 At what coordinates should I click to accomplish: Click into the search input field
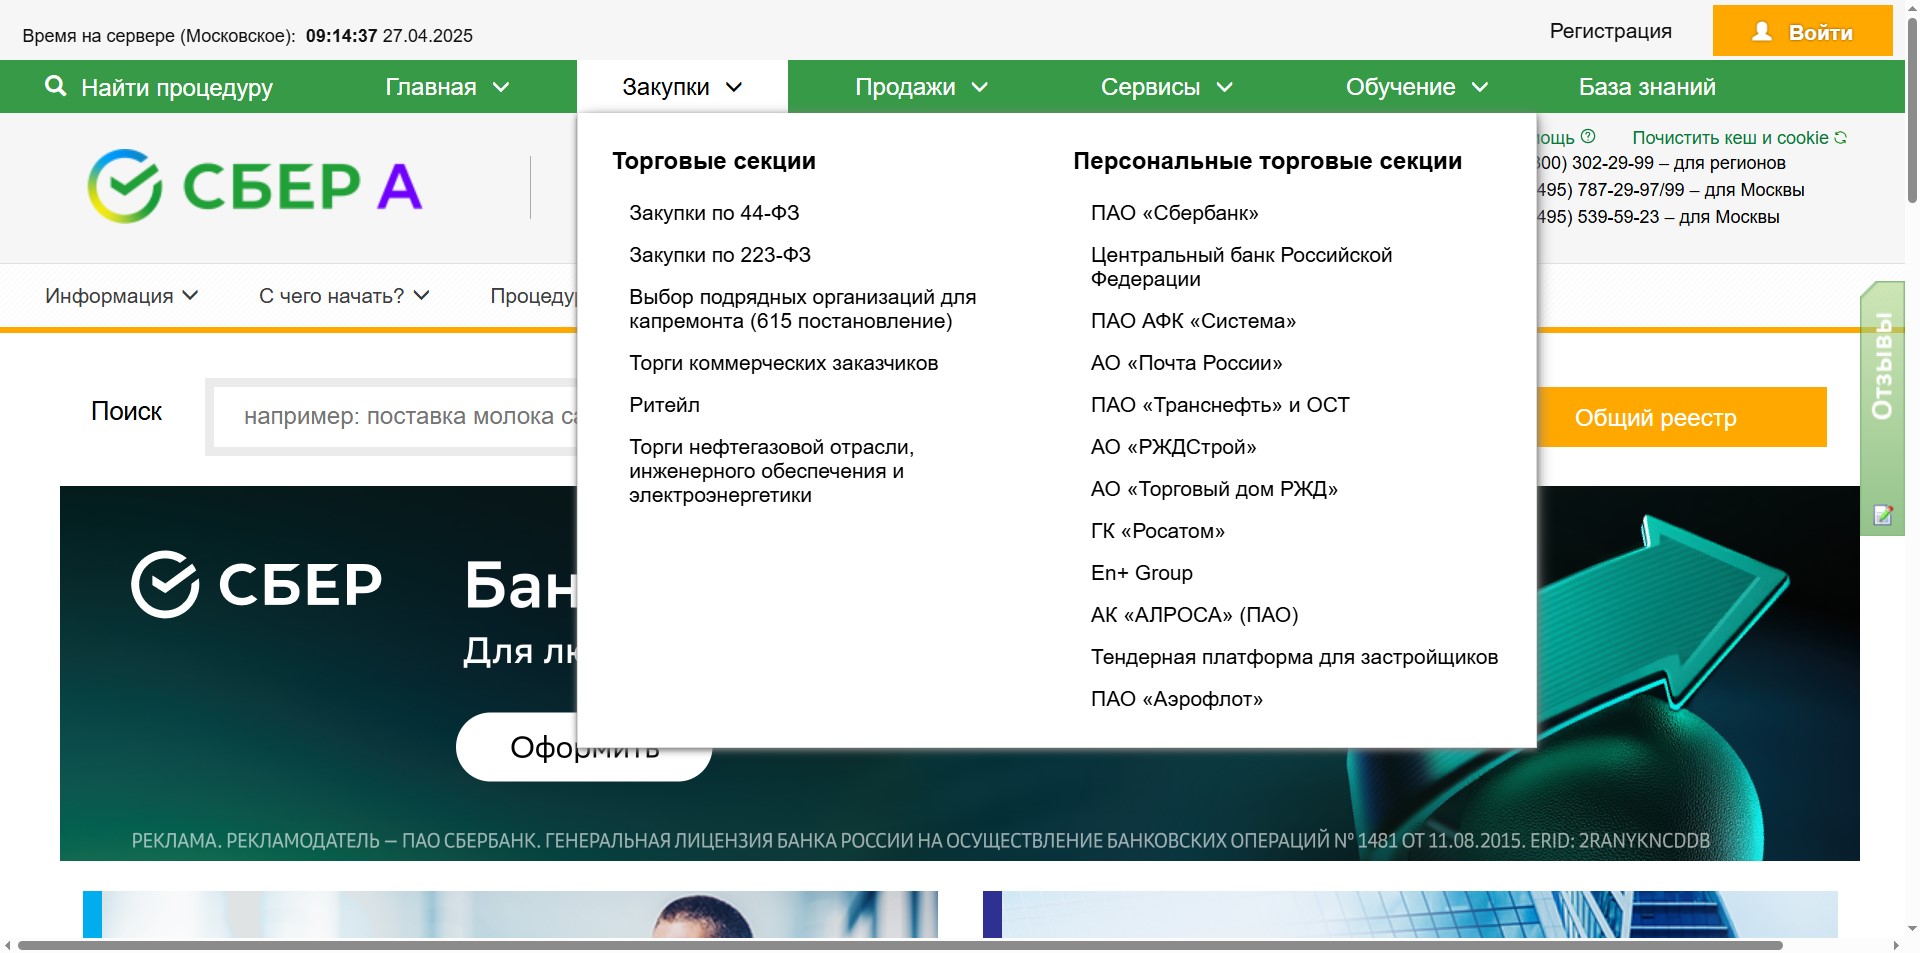396,417
